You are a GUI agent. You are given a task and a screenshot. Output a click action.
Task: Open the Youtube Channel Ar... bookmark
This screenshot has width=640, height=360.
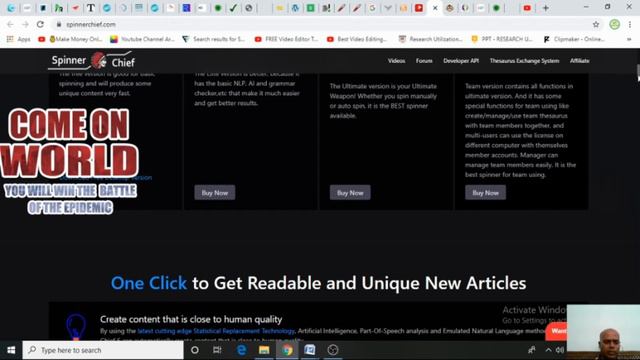[x=142, y=39]
